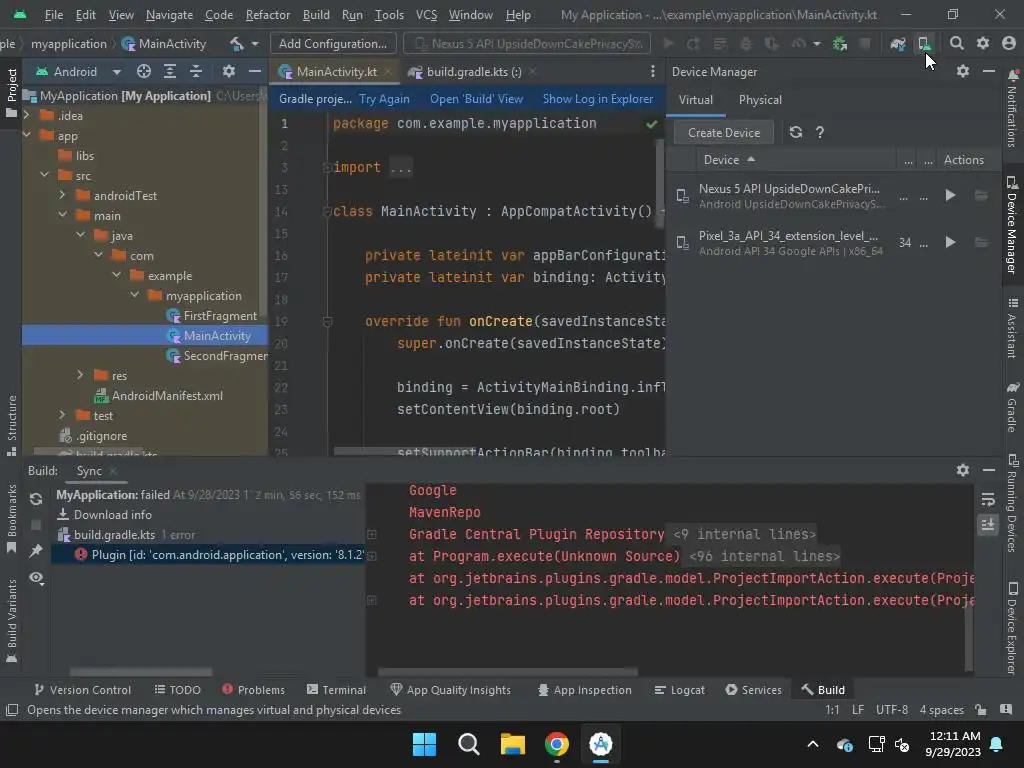Toggle Device Explorer sidebar
Screen dimensions: 1024x768
pyautogui.click(x=1013, y=627)
